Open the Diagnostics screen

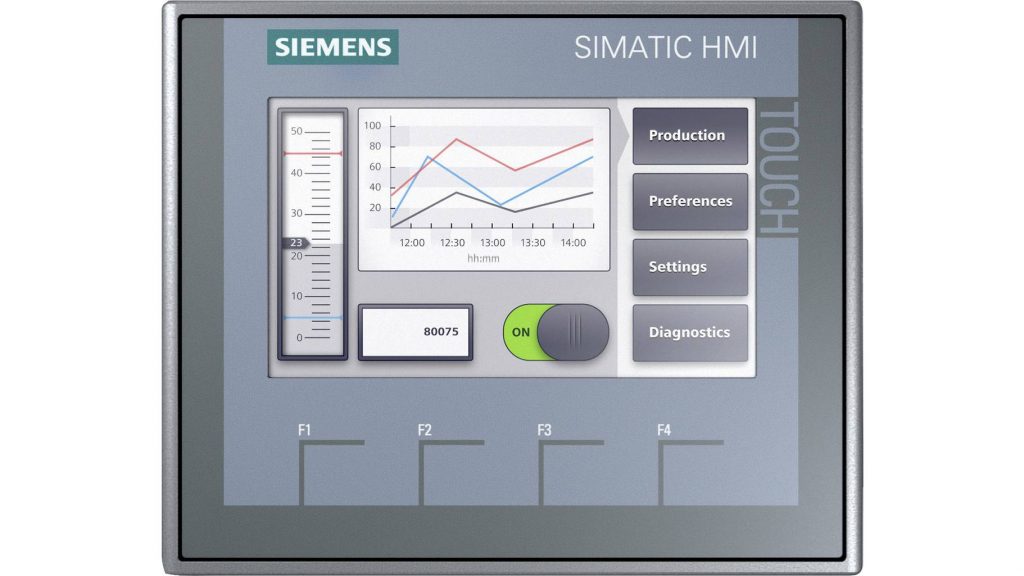[x=690, y=332]
